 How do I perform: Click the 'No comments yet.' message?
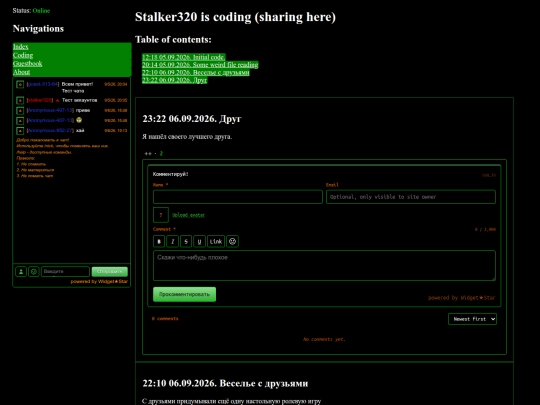(324, 339)
